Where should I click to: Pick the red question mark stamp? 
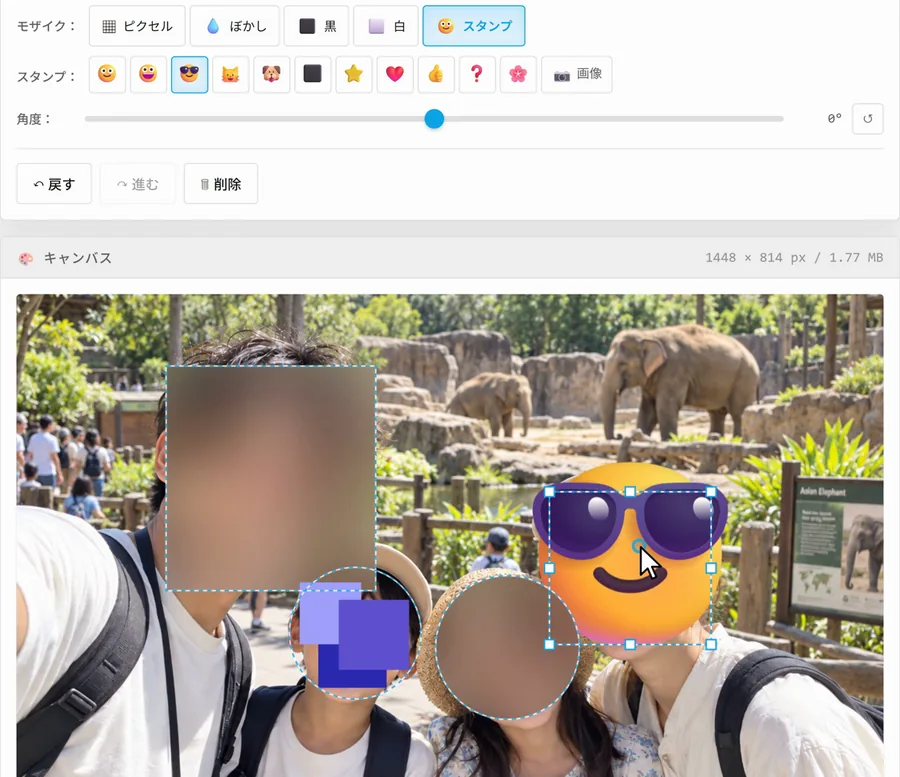478,74
